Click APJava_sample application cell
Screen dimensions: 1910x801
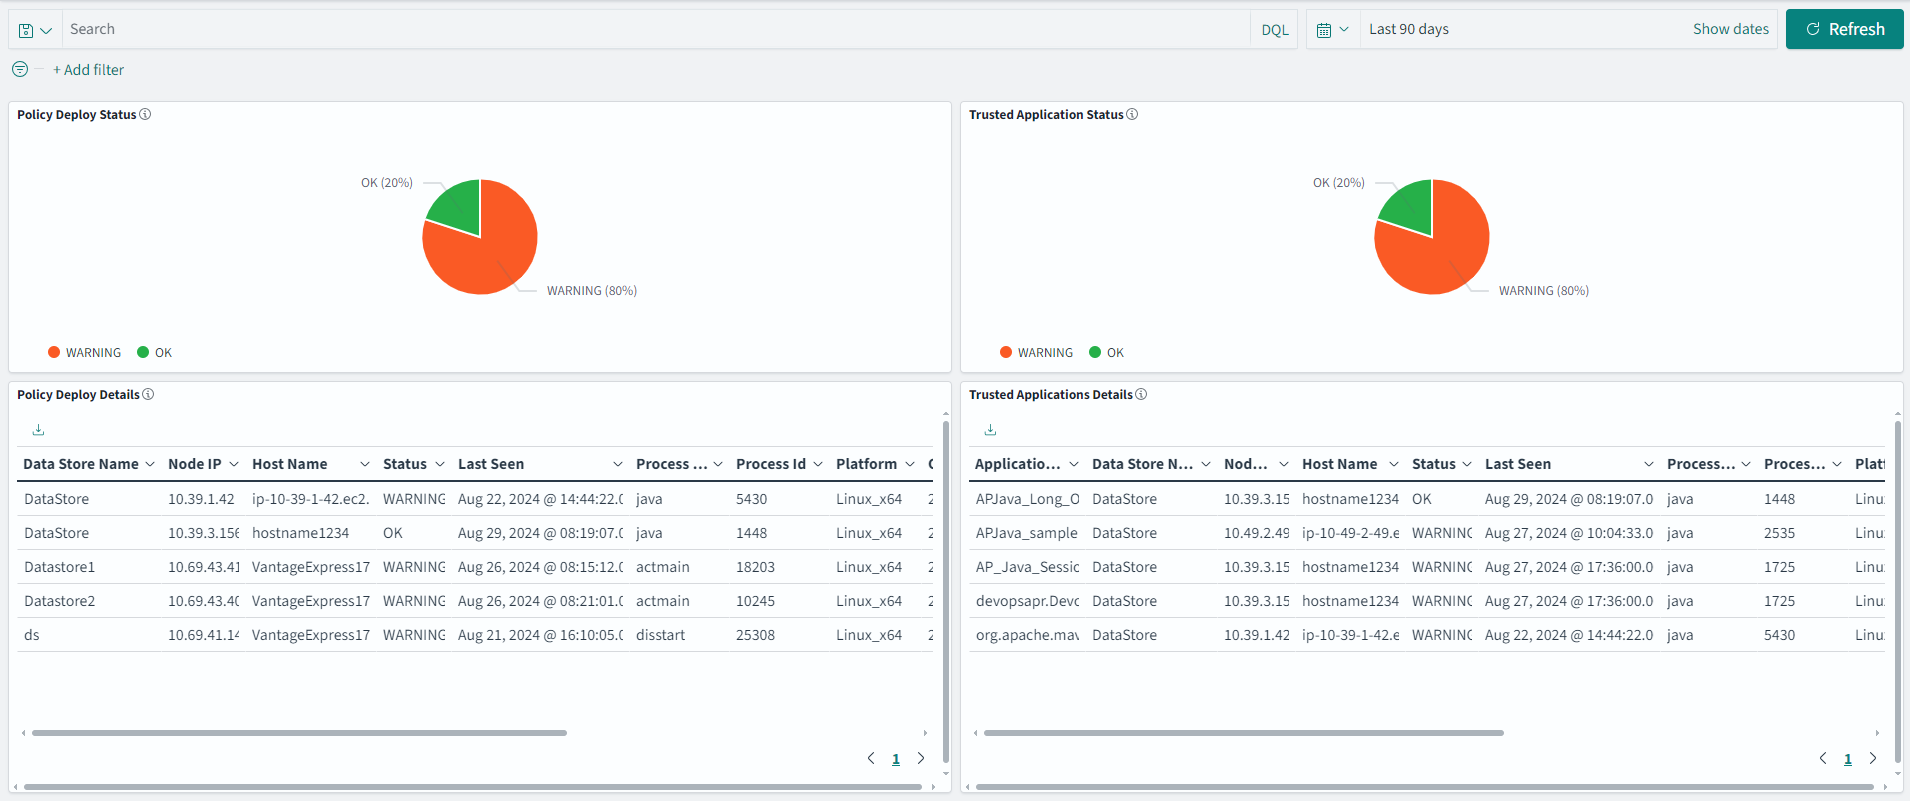(x=1026, y=533)
